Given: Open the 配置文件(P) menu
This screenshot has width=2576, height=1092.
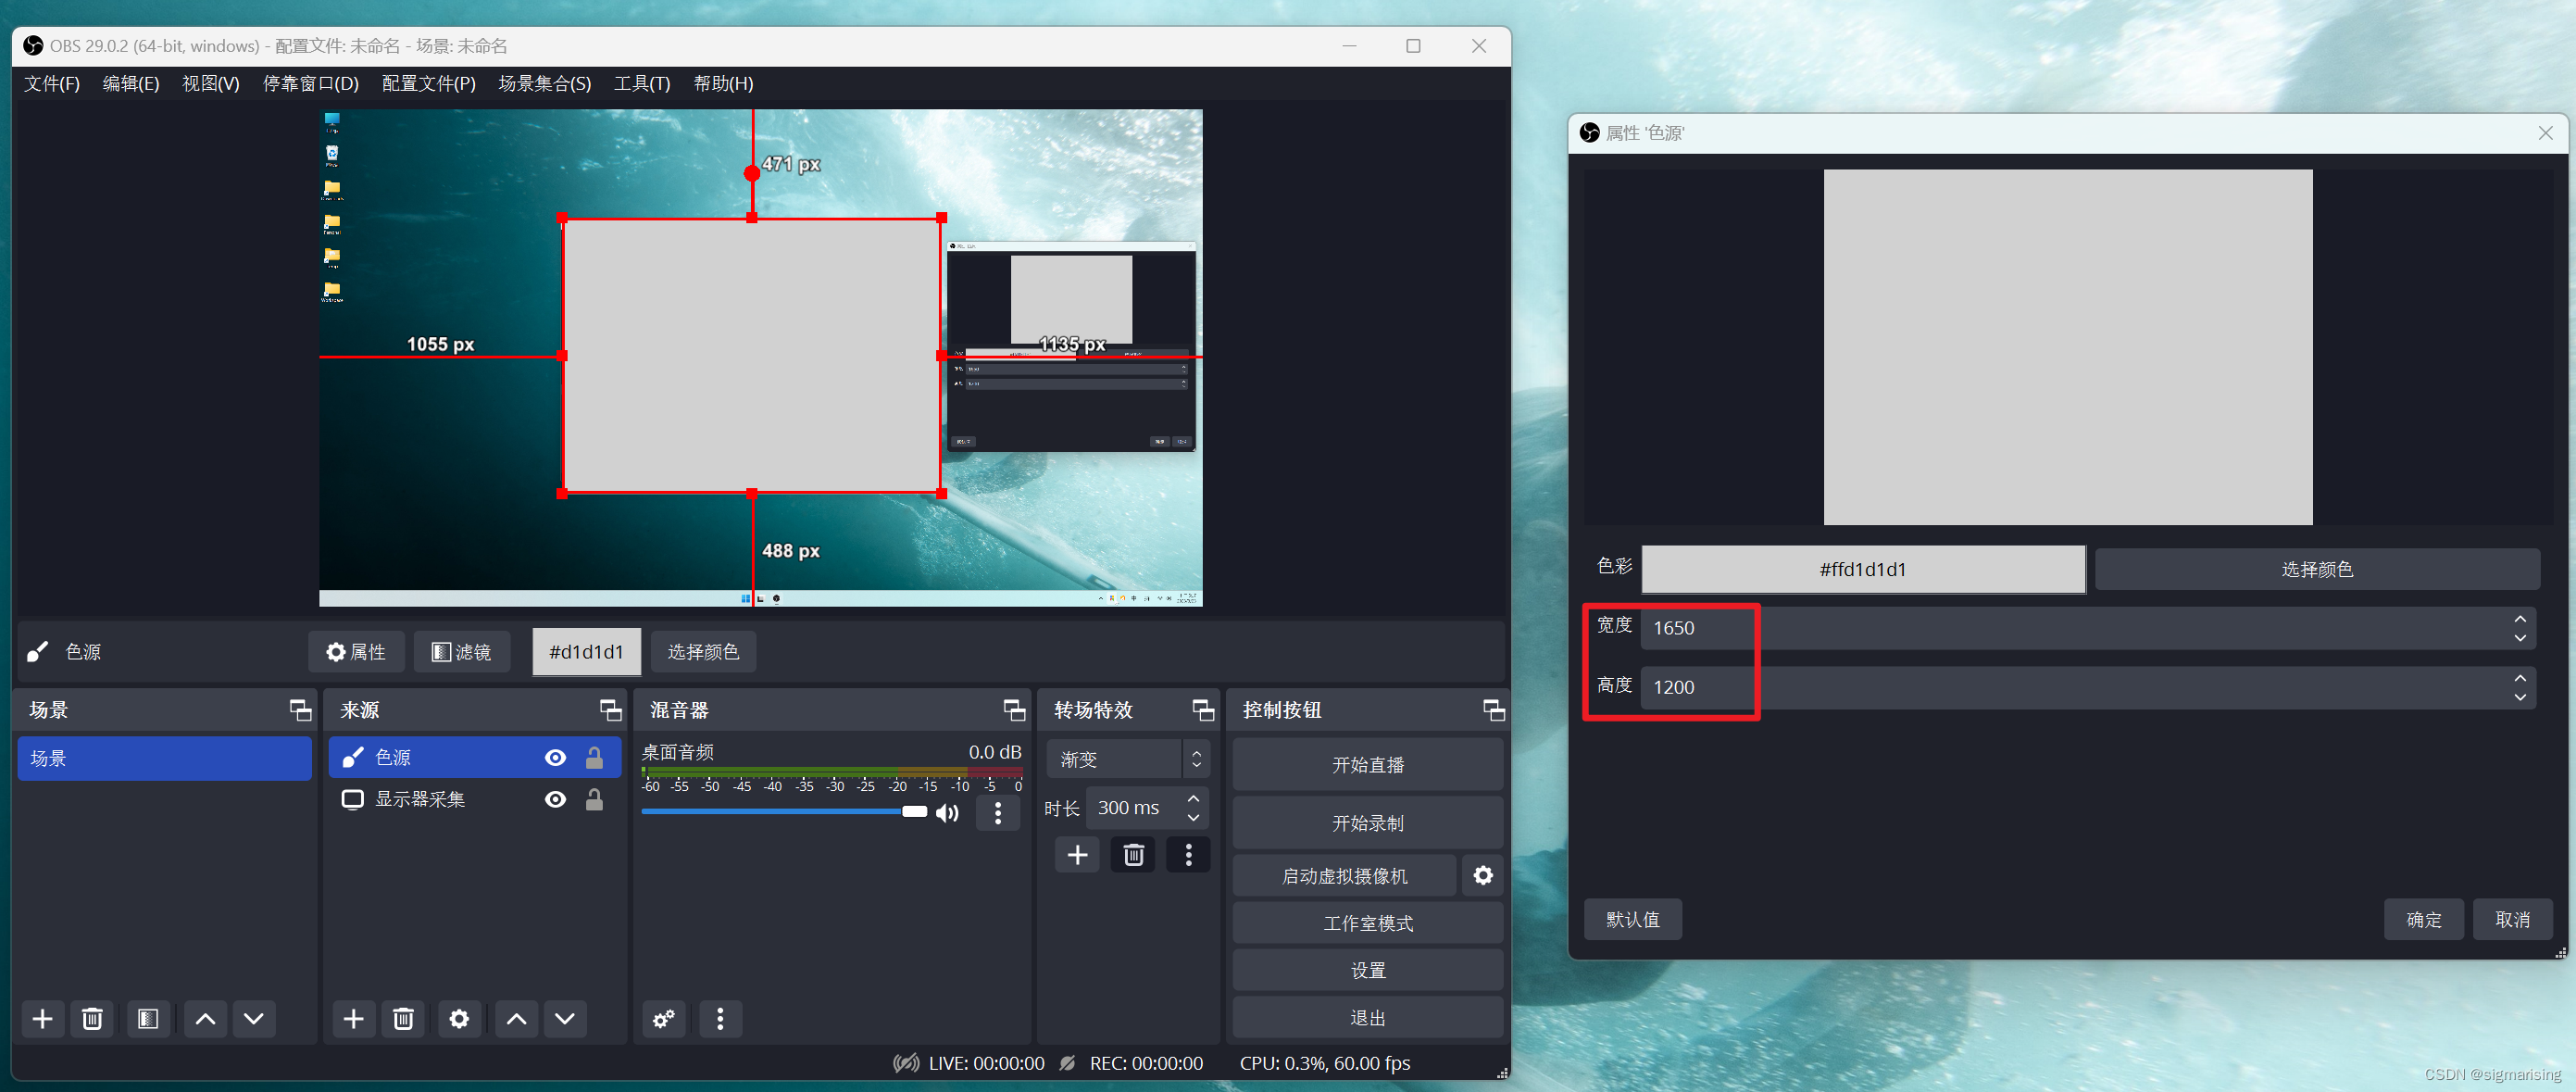Looking at the screenshot, I should [429, 83].
